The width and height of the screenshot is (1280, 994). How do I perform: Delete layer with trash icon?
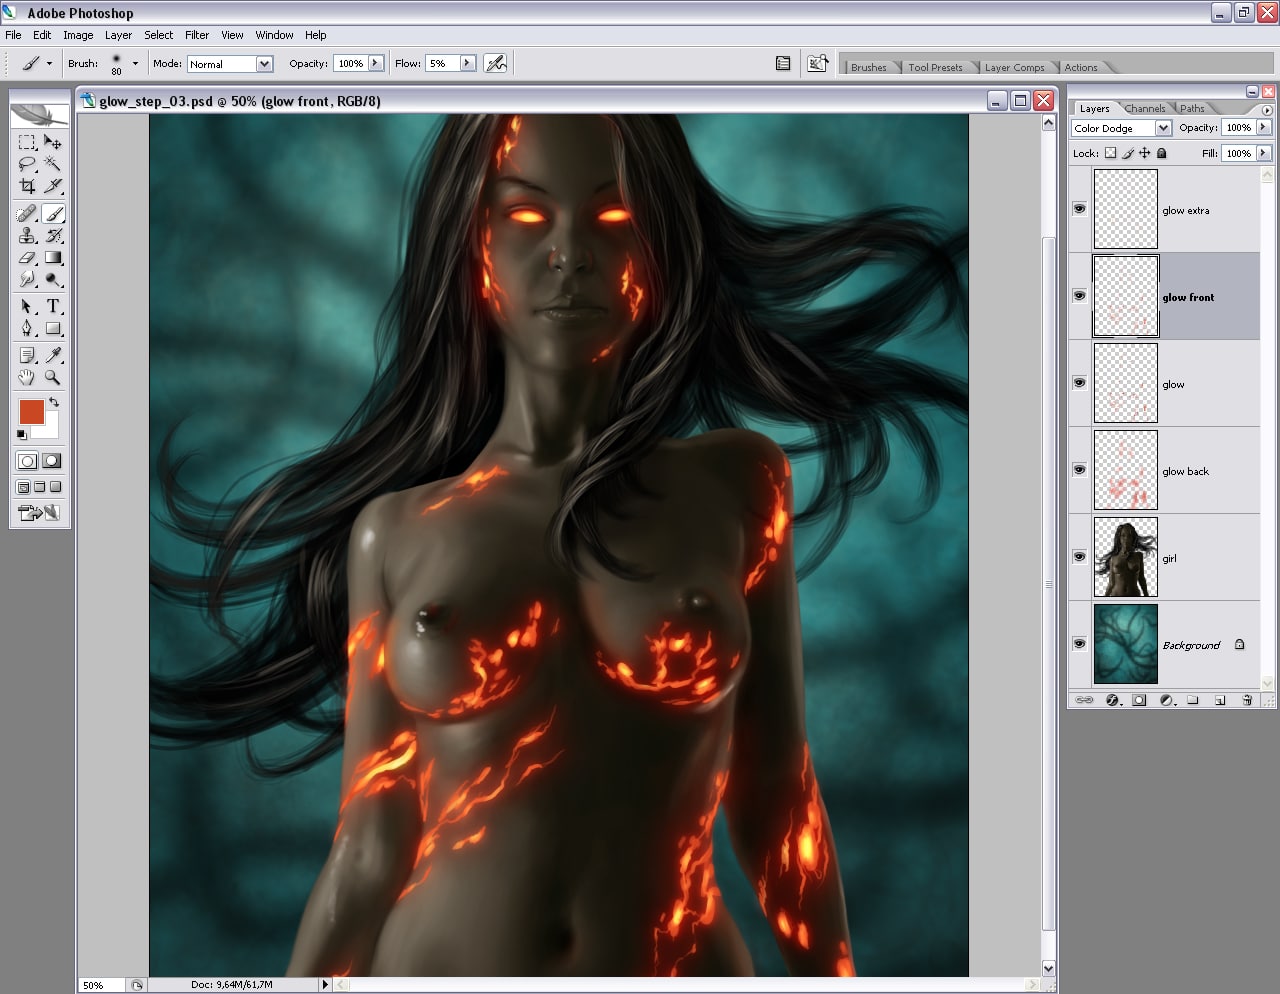[x=1247, y=700]
